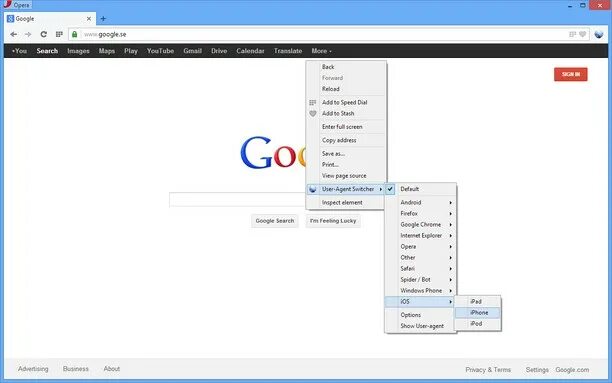The image size is (612, 383).
Task: Open Calendar in Google top bar
Action: [x=250, y=51]
